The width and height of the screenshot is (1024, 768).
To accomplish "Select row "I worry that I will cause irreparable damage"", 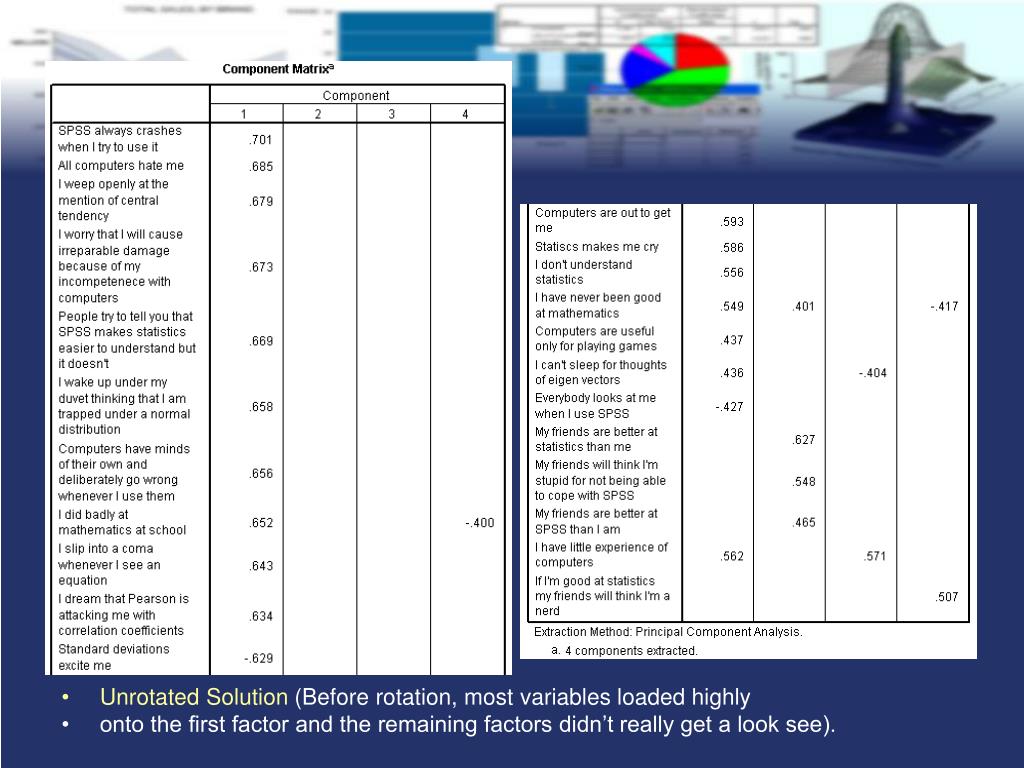I will click(121, 266).
